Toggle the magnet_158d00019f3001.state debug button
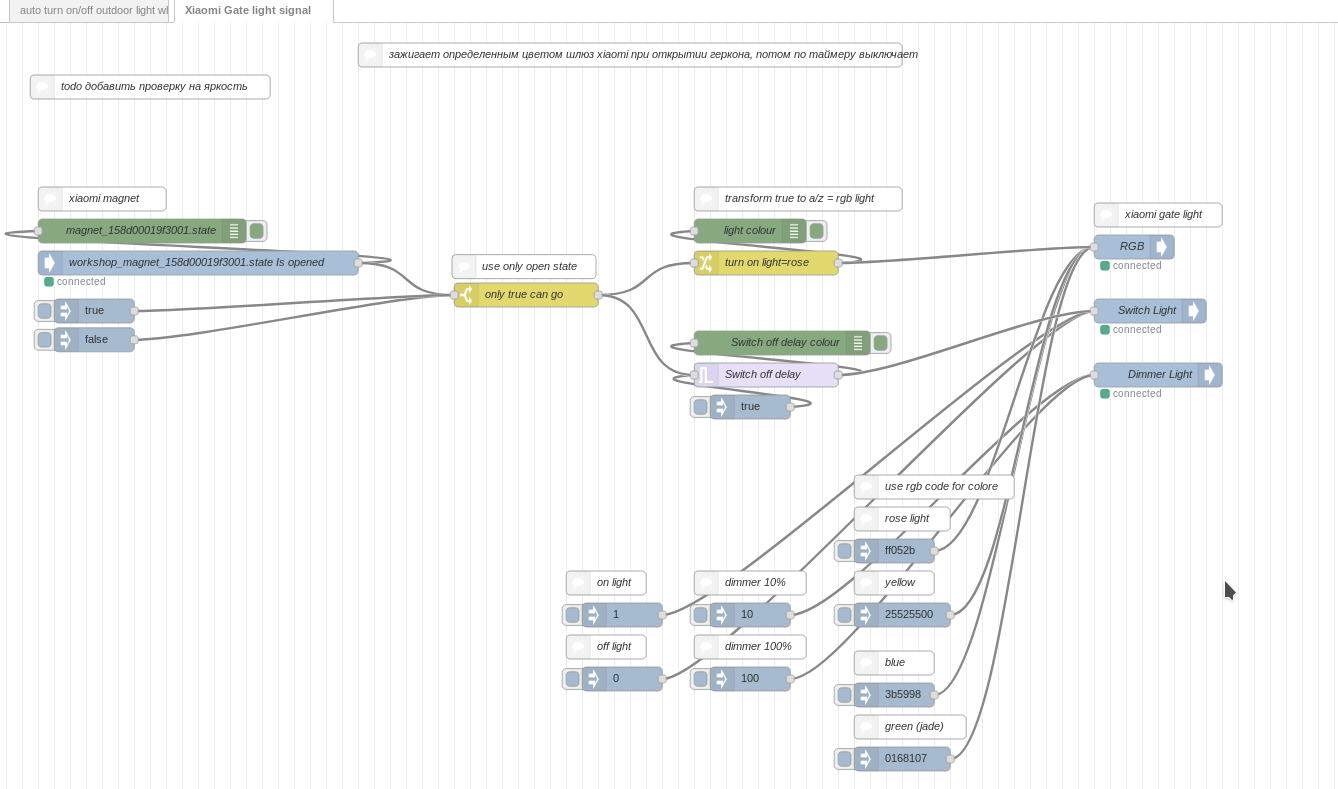This screenshot has width=1338, height=789. pos(257,231)
